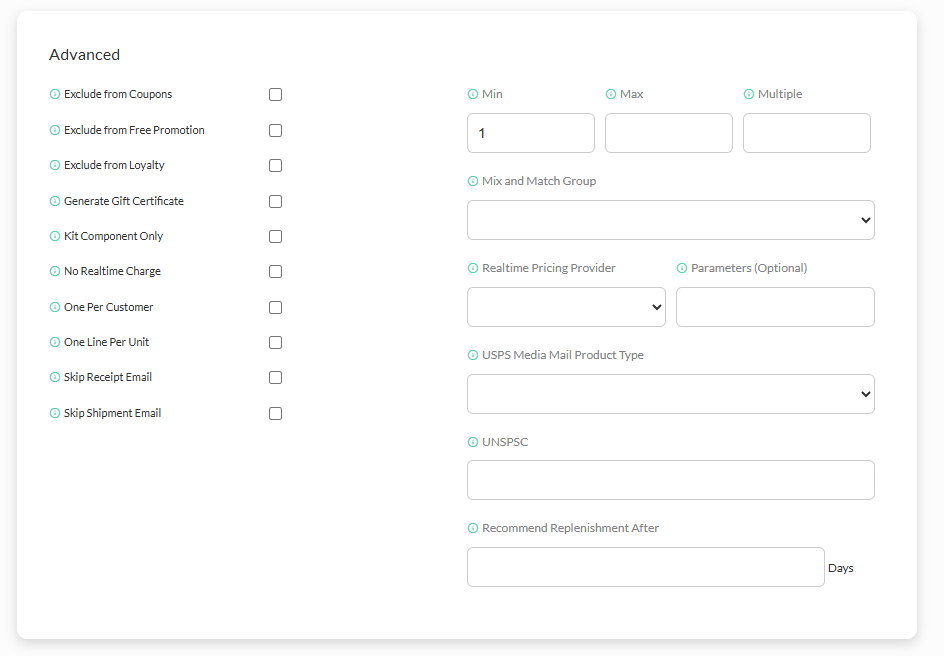Enable Exclude from Coupons checkbox
The image size is (944, 656).
(275, 94)
